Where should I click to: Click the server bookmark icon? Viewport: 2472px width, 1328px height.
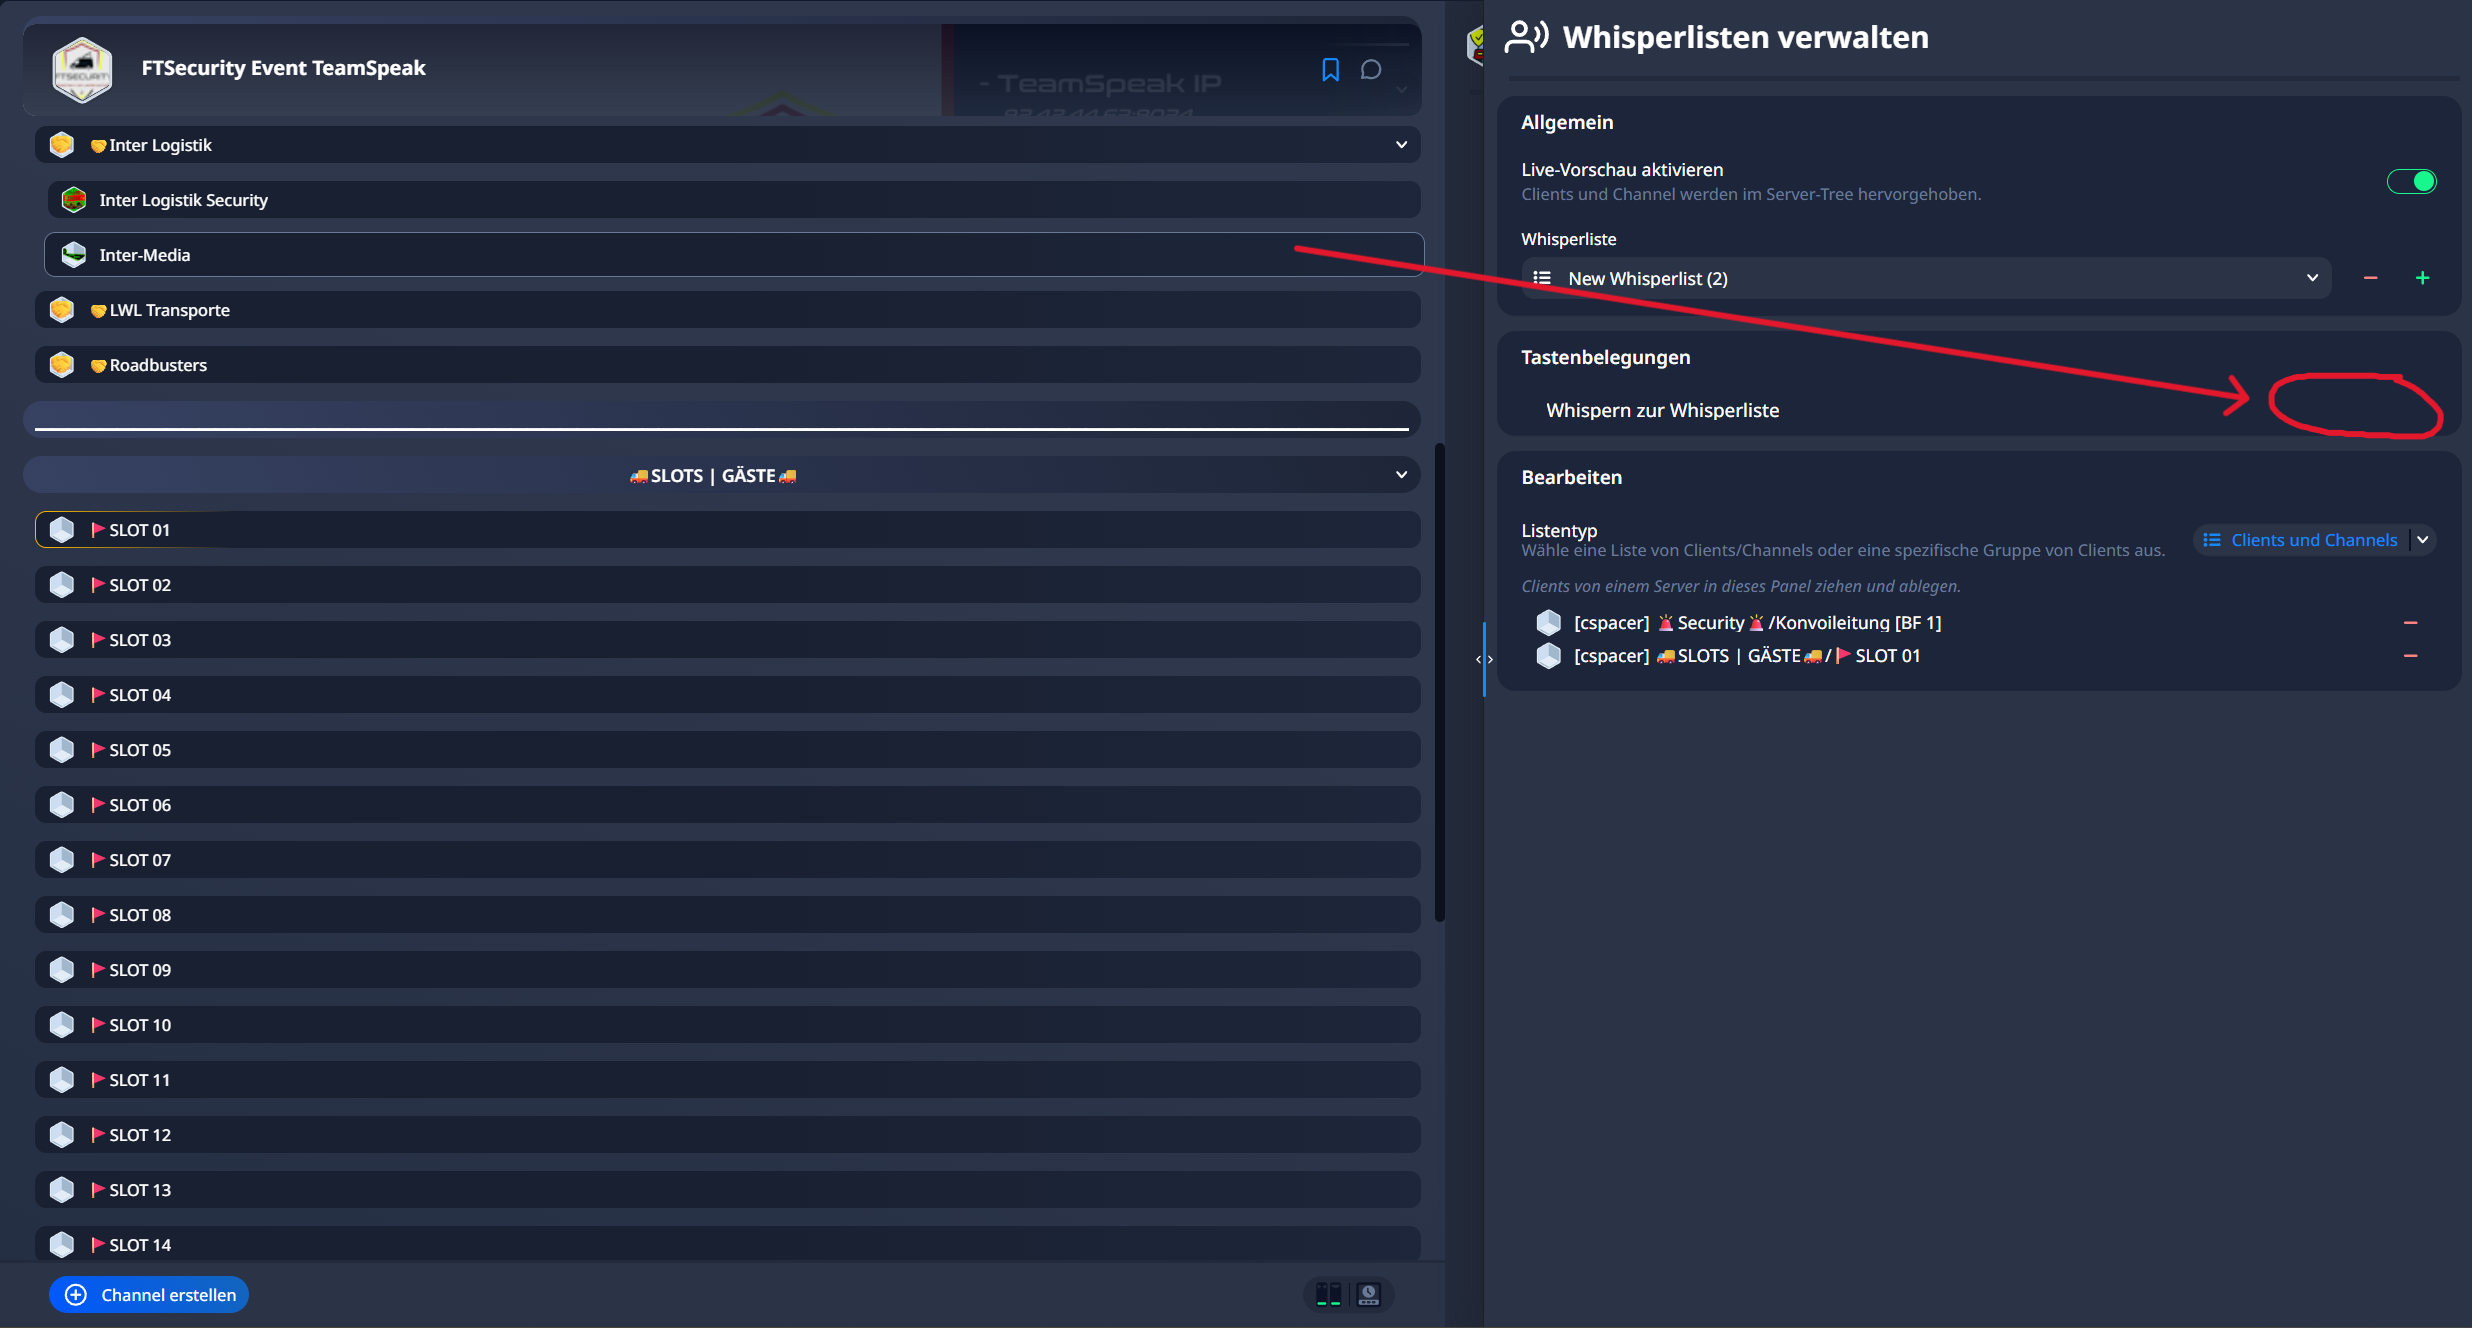[x=1330, y=69]
